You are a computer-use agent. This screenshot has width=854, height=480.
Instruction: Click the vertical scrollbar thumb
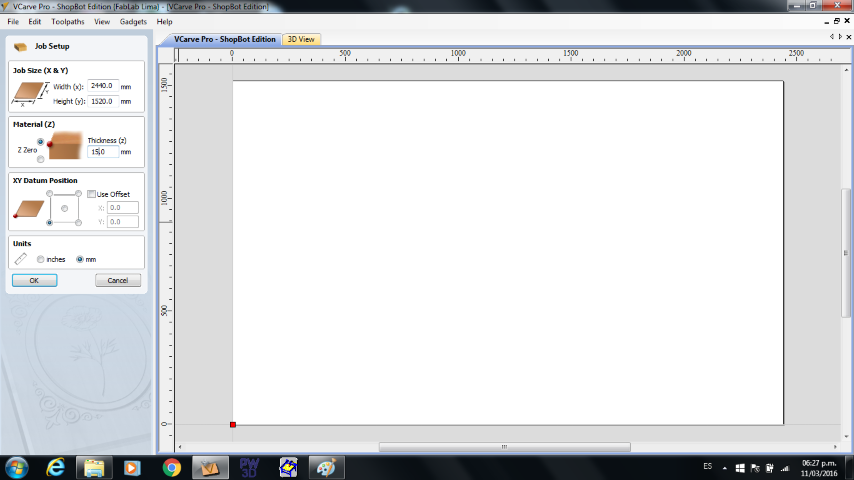(846, 252)
